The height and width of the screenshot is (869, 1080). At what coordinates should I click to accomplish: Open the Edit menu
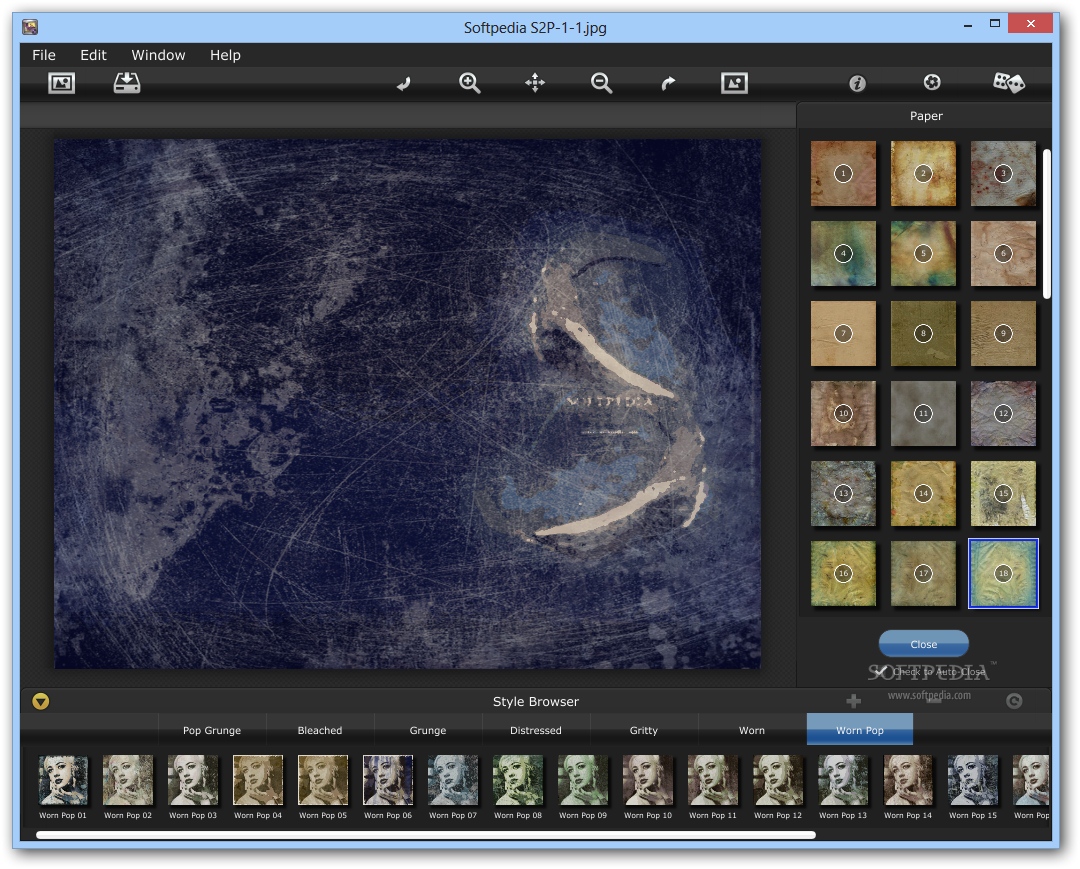click(x=93, y=55)
